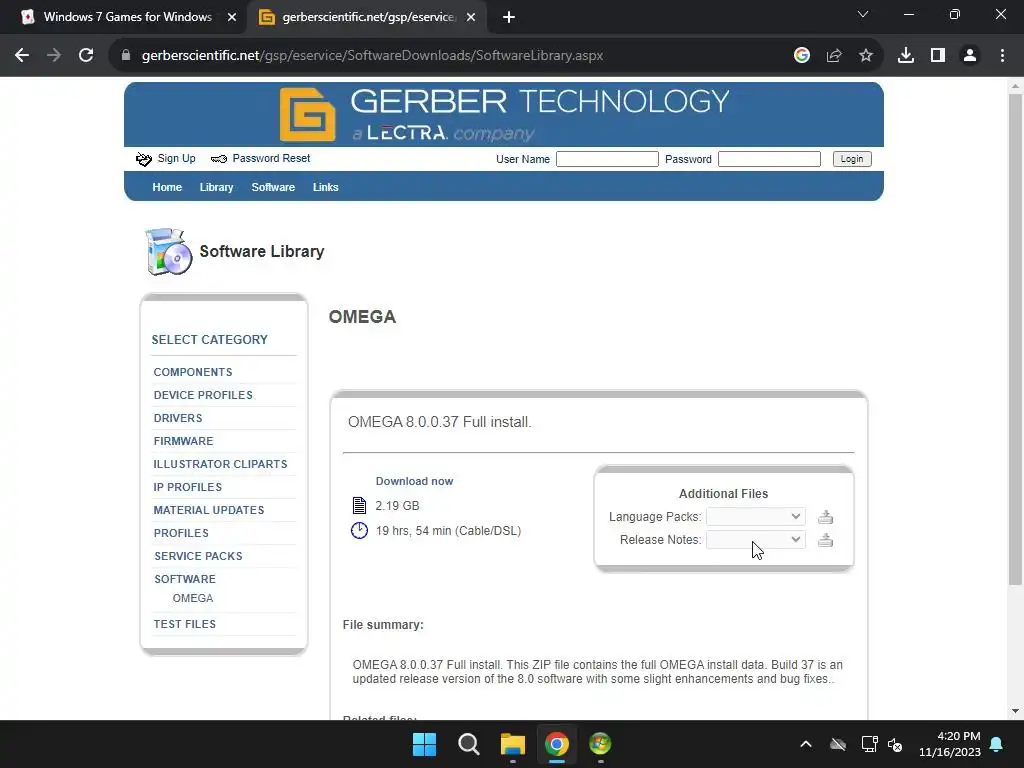Click the download time clock icon
This screenshot has height=768, width=1024.
359,530
